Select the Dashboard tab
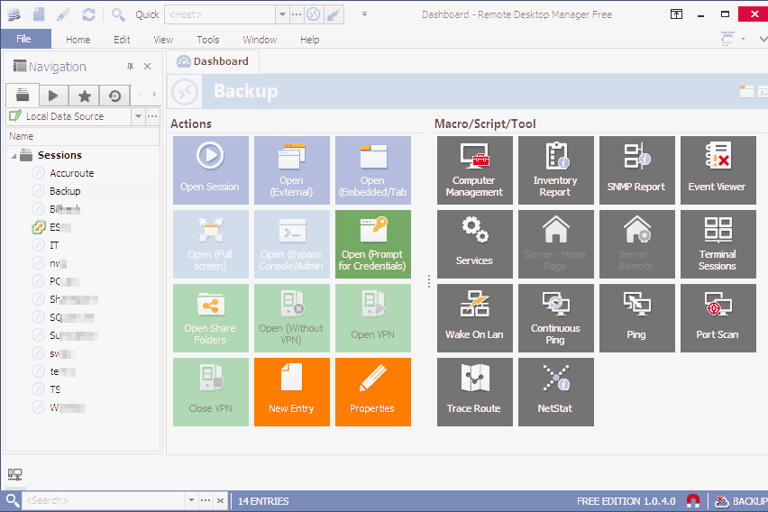The height and width of the screenshot is (512, 768). (213, 61)
